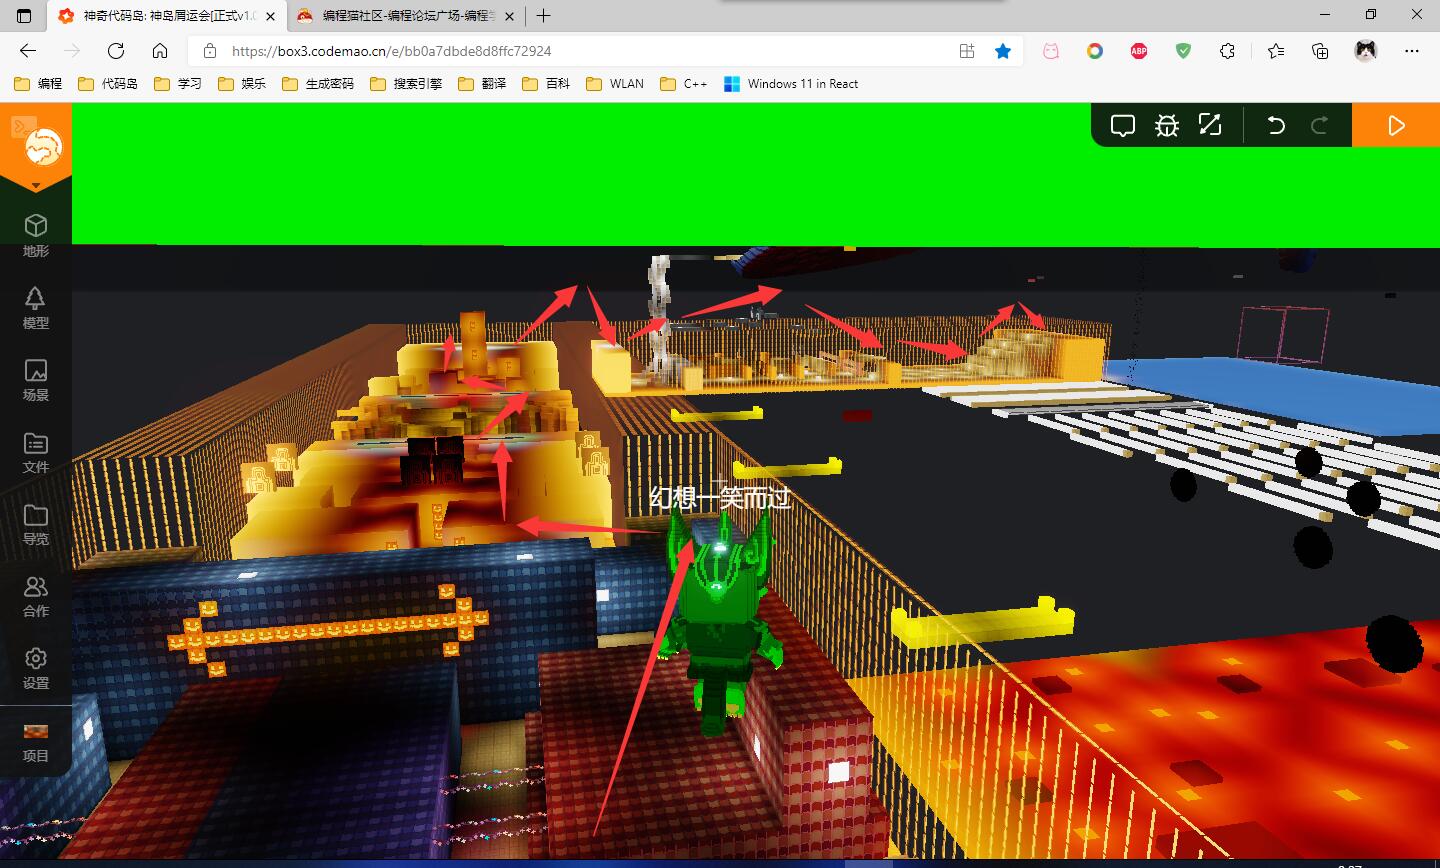1440x868 pixels.
Task: Open the 娱乐 bookmarks folder
Action: coord(242,84)
